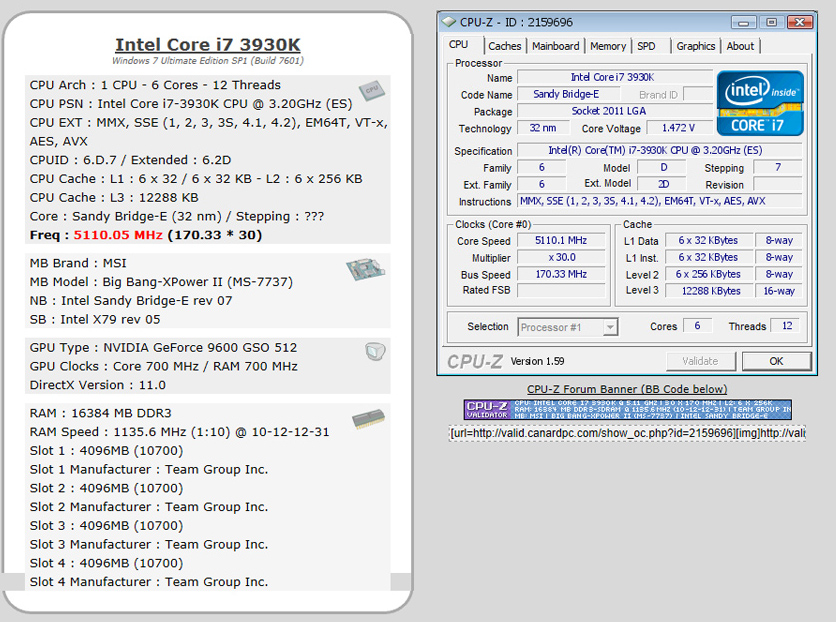
Task: Select the Memory tab
Action: click(x=607, y=46)
